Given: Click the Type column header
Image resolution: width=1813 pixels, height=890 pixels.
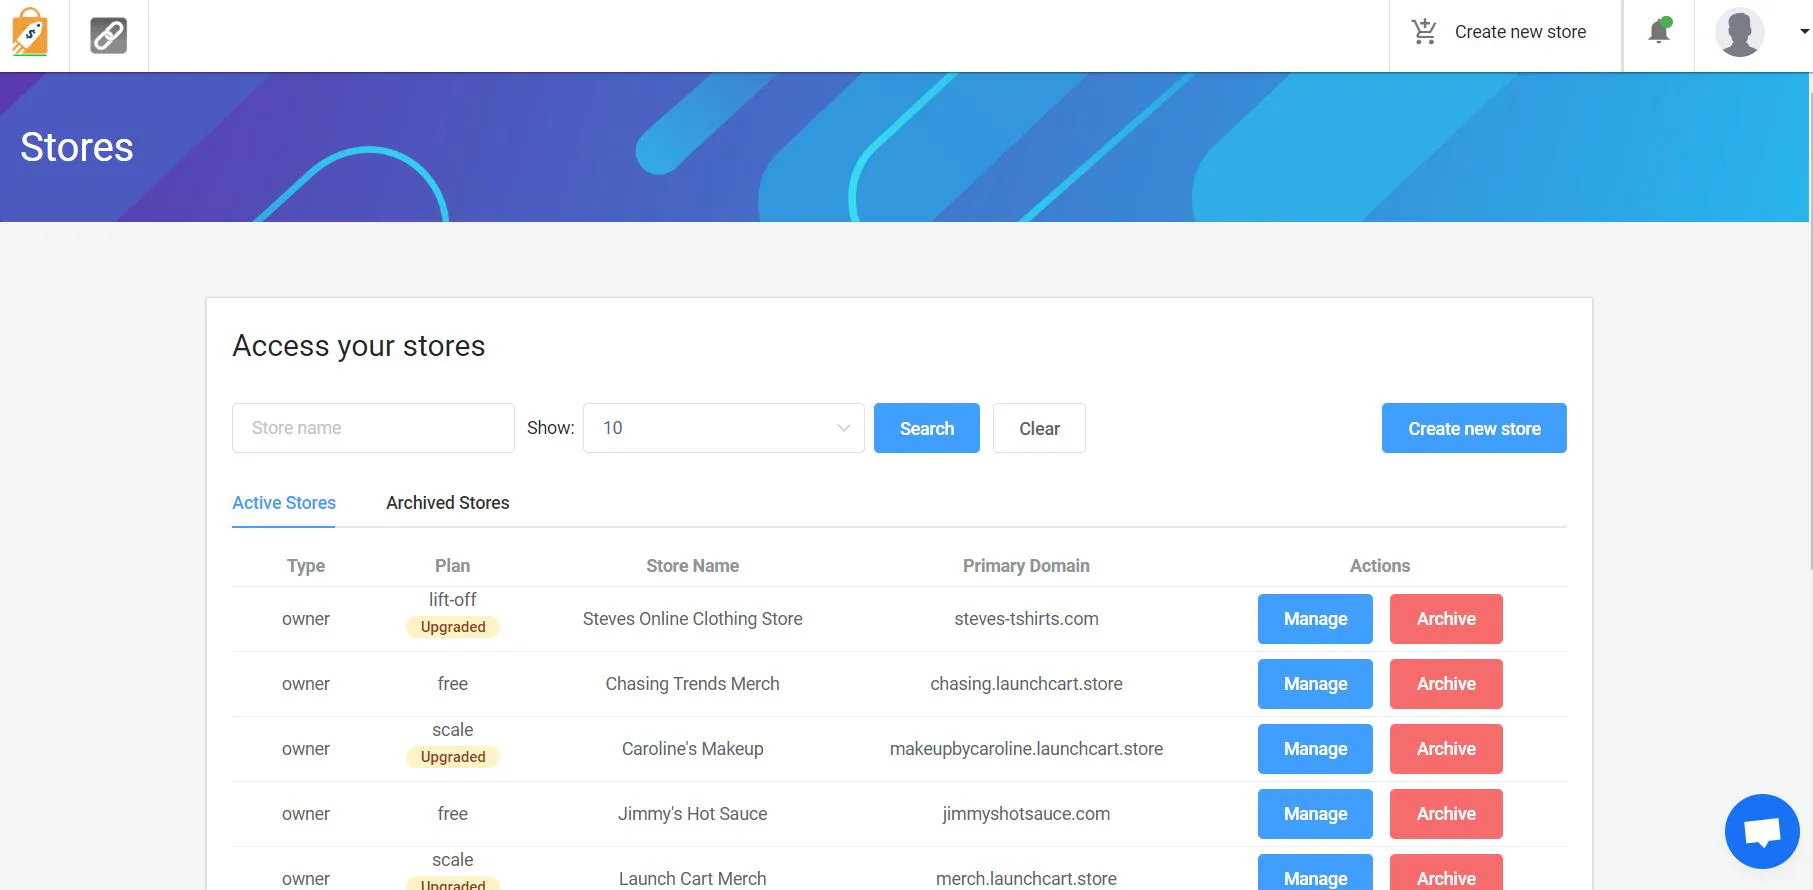Looking at the screenshot, I should point(306,566).
